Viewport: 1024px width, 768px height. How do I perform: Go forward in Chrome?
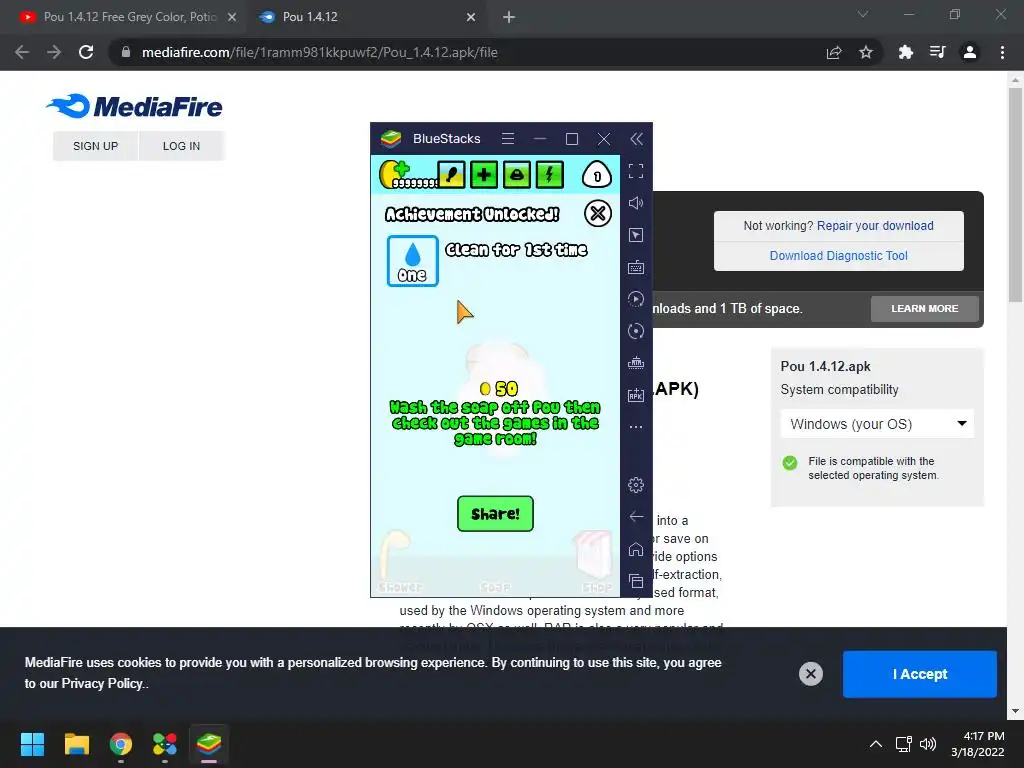[x=54, y=52]
